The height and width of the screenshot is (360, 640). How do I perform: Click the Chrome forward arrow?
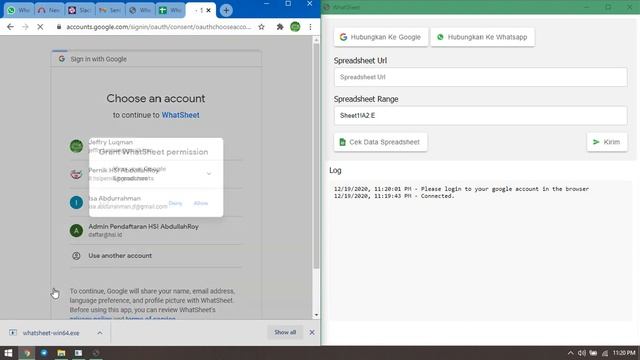25,27
